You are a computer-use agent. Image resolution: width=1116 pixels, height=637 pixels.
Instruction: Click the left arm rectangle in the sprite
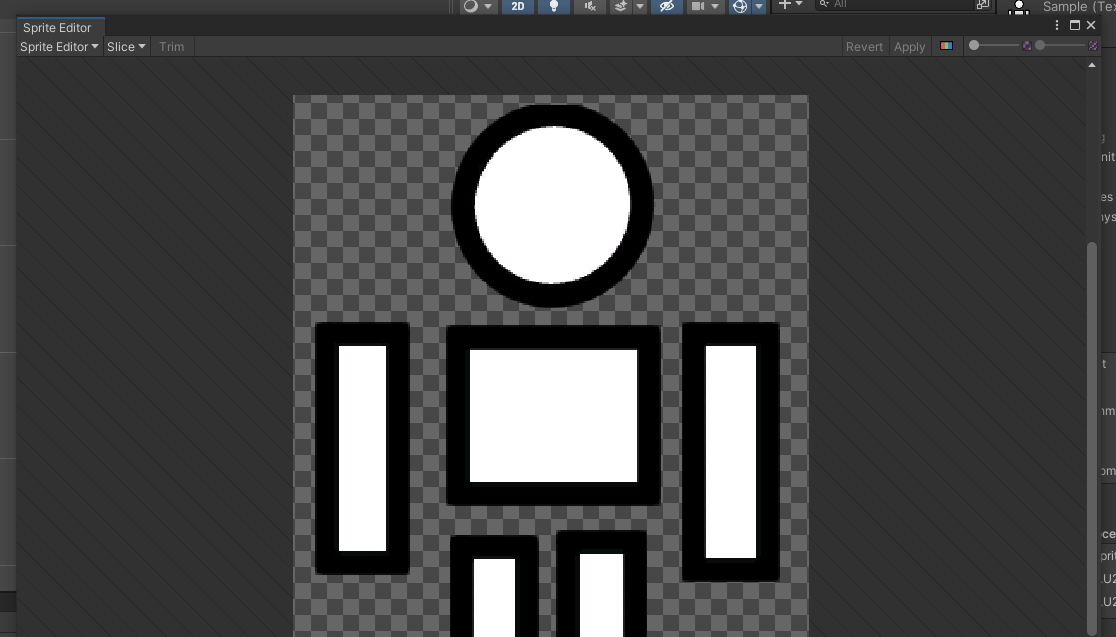click(362, 448)
